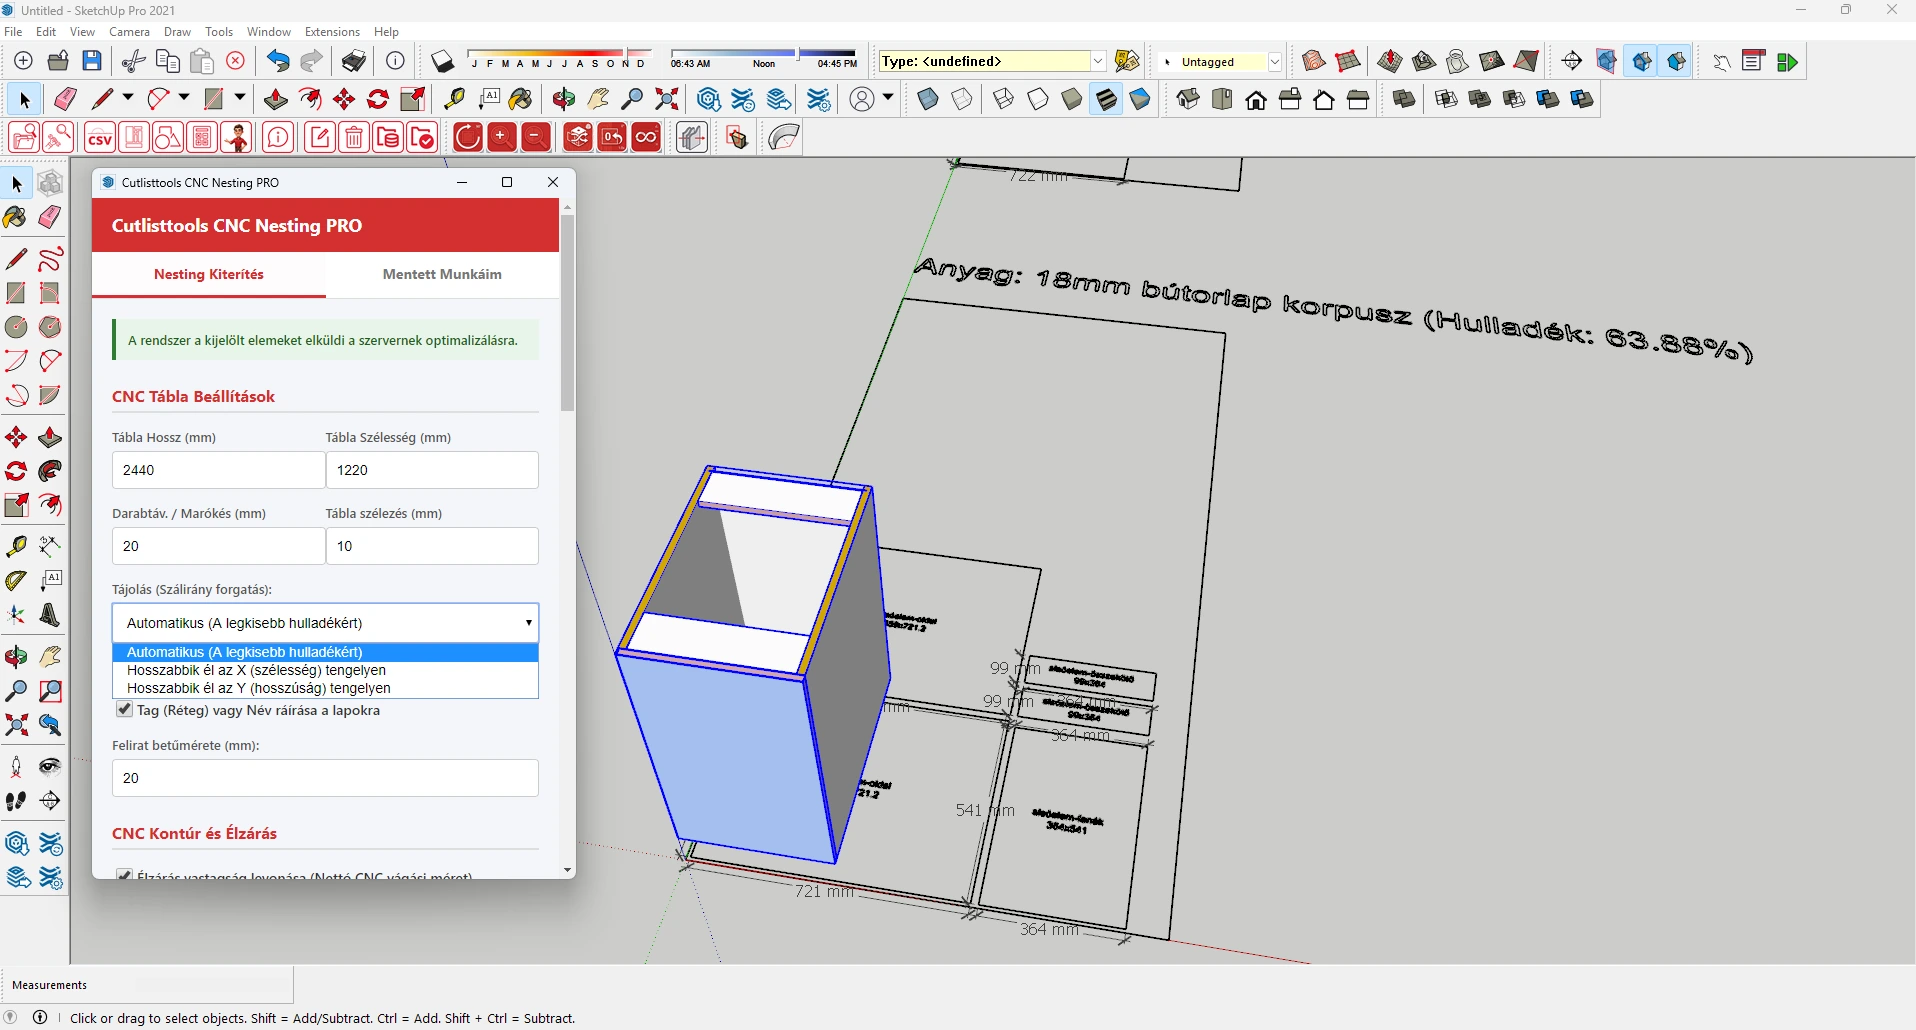The image size is (1916, 1030).
Task: Toggle the Élzárás vastagság levonása checkbox
Action: [124, 875]
